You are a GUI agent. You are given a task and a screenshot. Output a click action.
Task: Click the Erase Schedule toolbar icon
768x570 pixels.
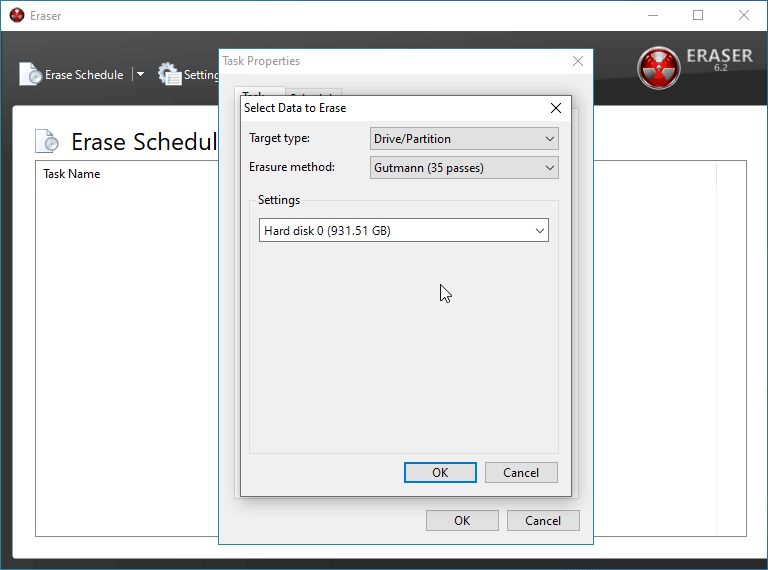(x=30, y=74)
